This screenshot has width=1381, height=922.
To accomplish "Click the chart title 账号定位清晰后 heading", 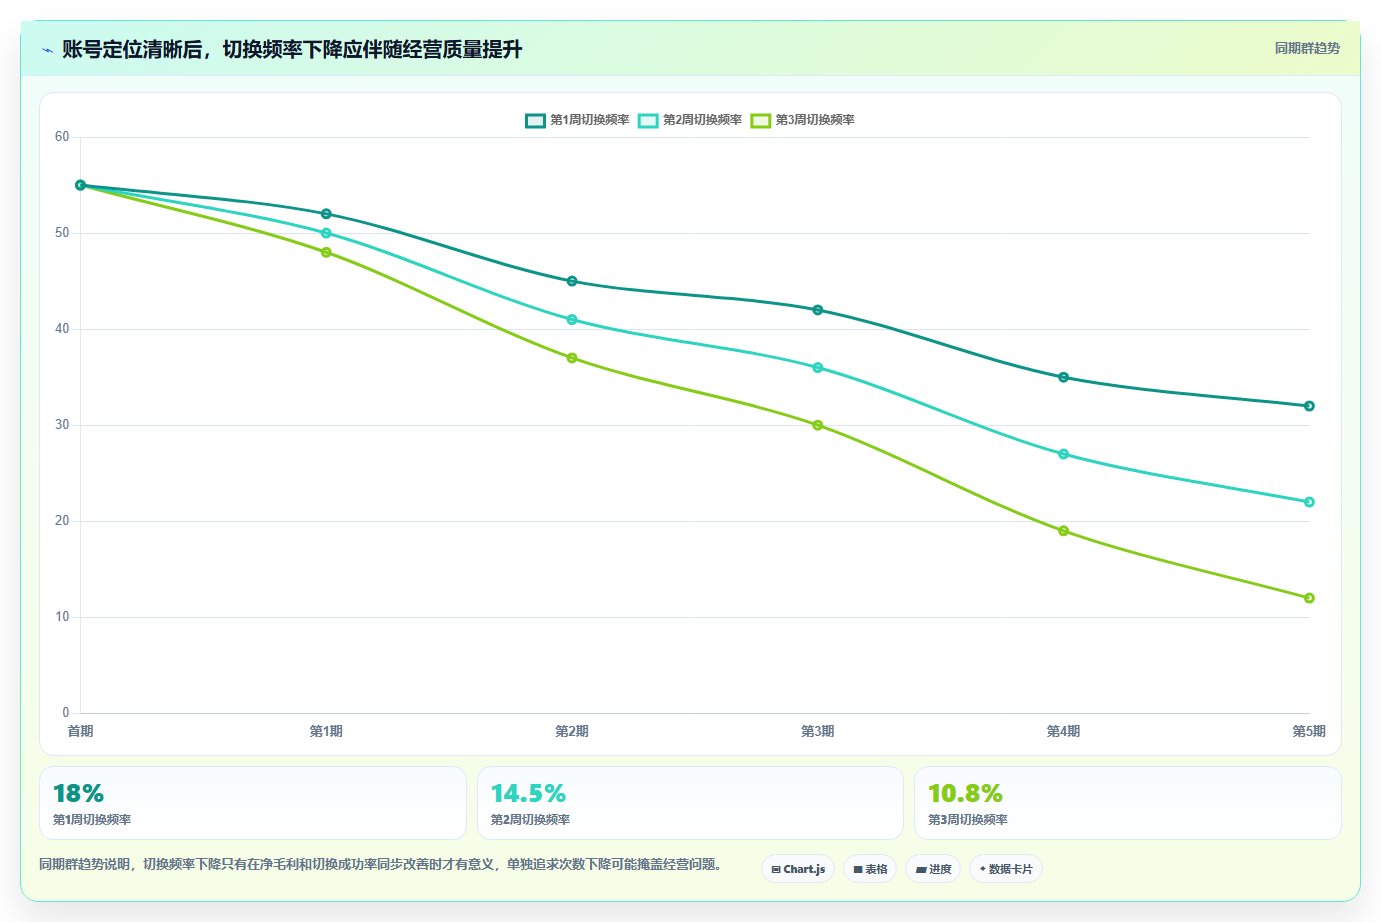I will tap(292, 49).
